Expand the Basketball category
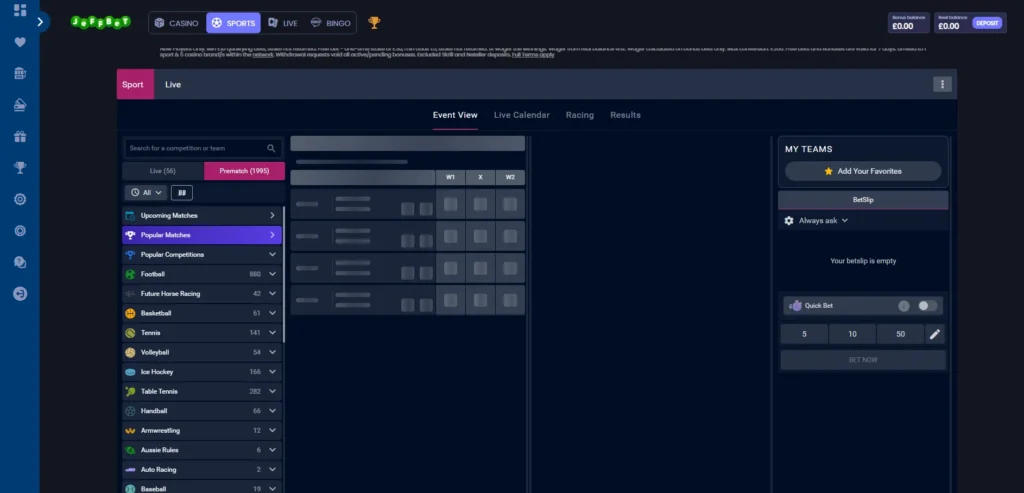Image resolution: width=1024 pixels, height=493 pixels. pyautogui.click(x=202, y=313)
